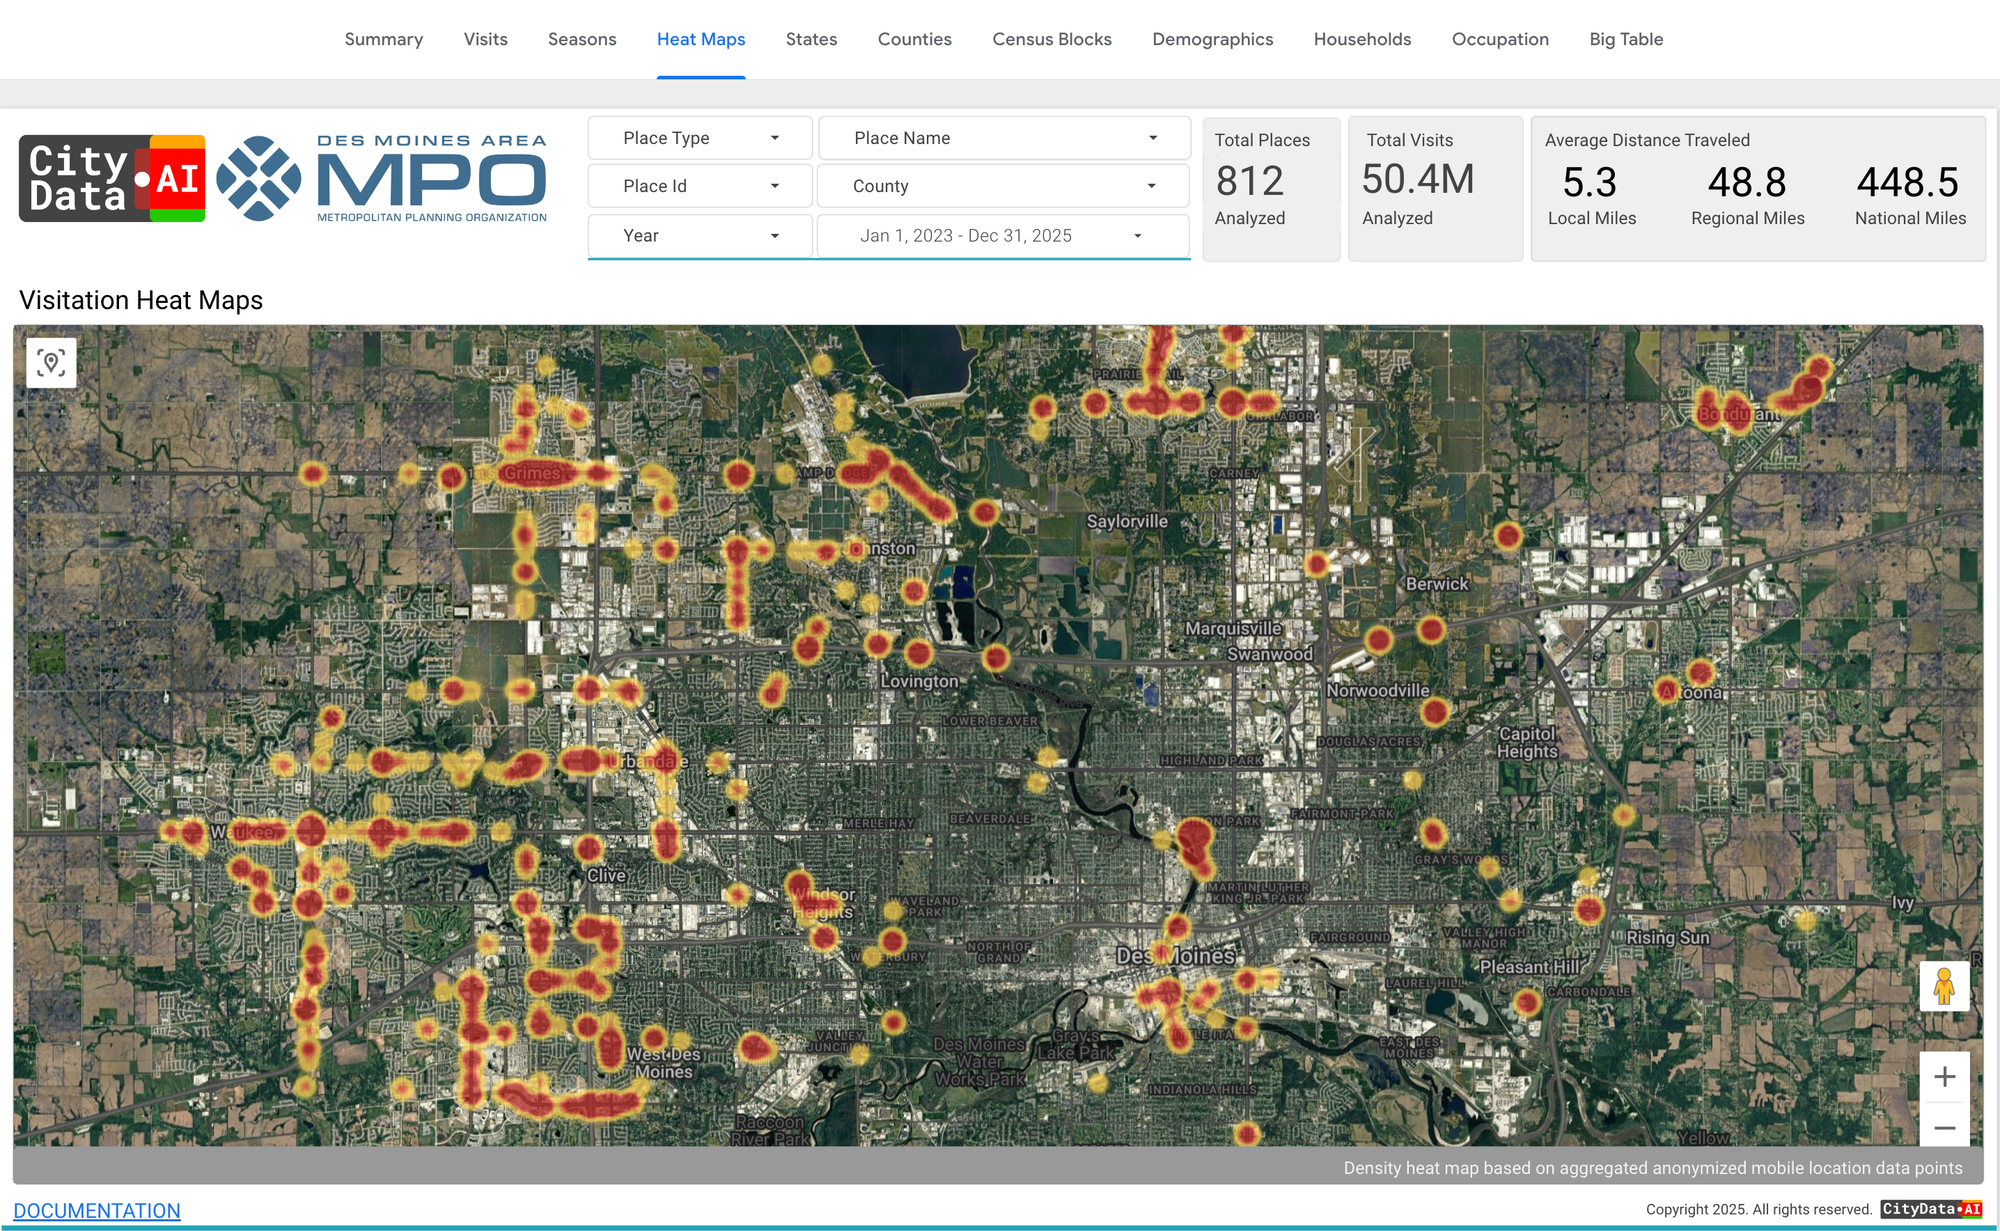Open the Place Id dropdown
The height and width of the screenshot is (1231, 2000).
point(700,186)
